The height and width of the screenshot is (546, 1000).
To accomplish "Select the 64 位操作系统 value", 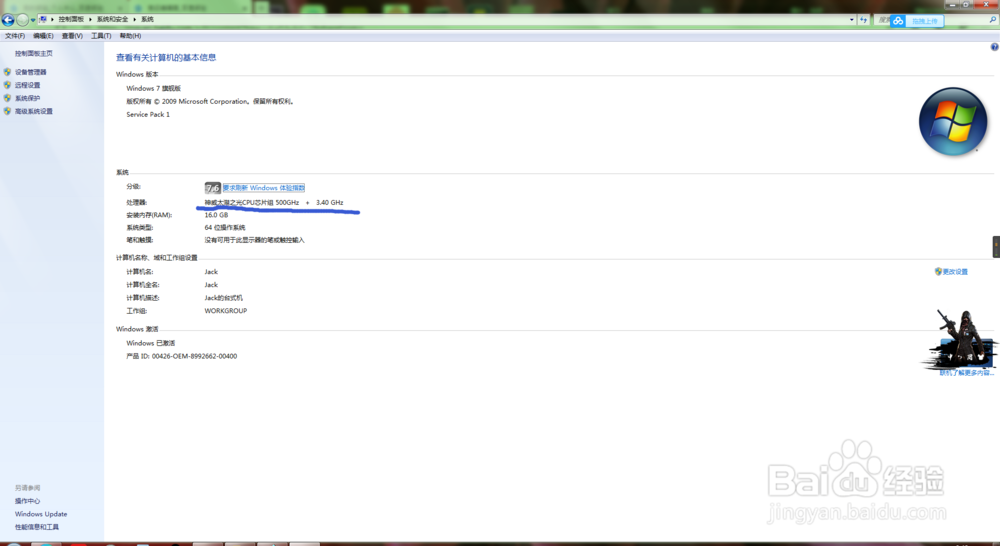I will click(x=225, y=227).
